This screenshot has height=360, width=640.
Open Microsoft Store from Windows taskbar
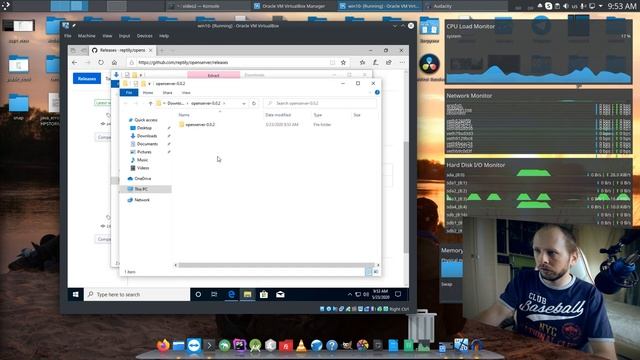pyautogui.click(x=264, y=294)
